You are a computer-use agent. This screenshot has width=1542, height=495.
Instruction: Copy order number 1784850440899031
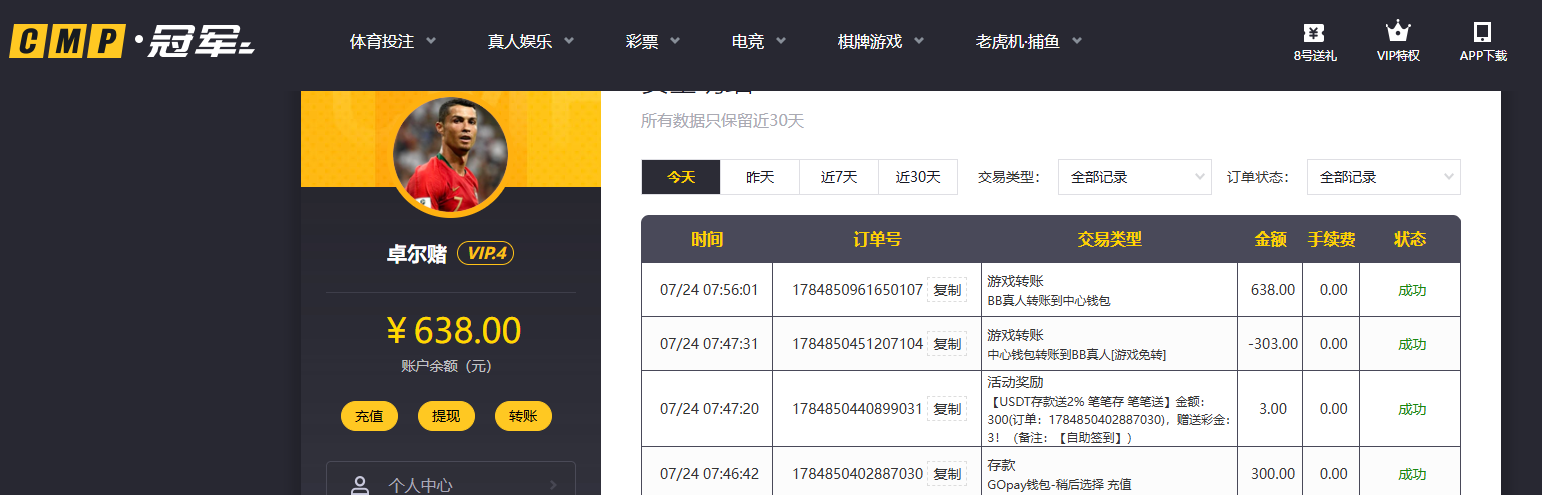coord(947,409)
